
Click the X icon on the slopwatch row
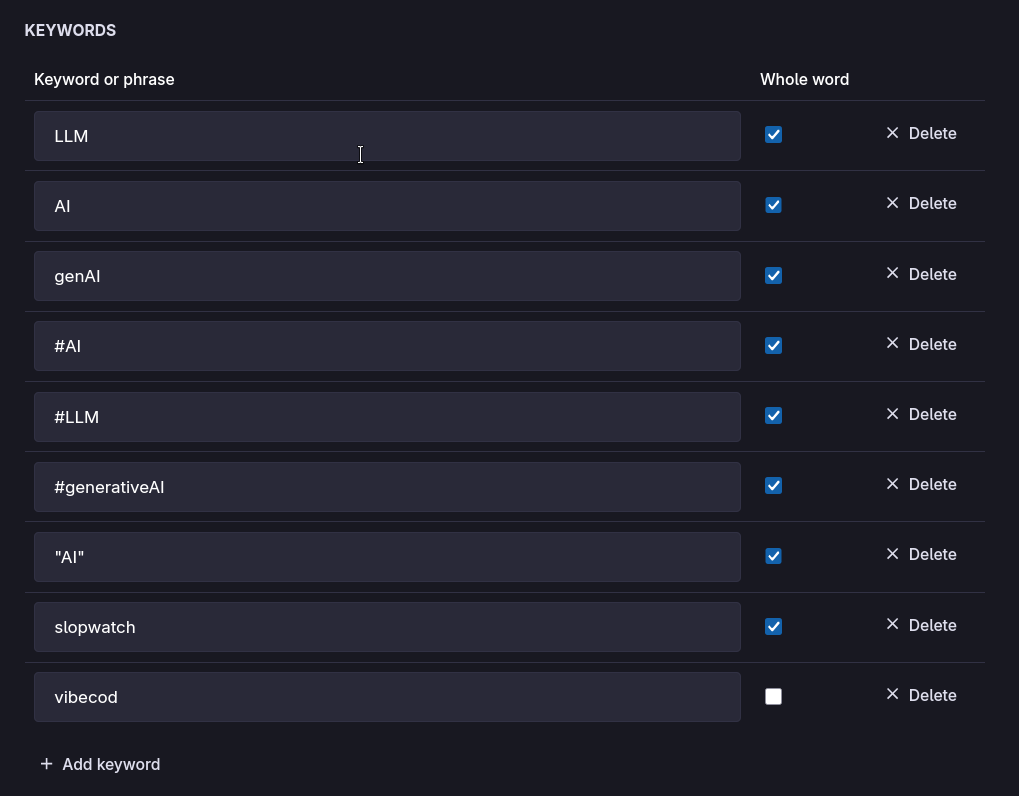pos(892,625)
